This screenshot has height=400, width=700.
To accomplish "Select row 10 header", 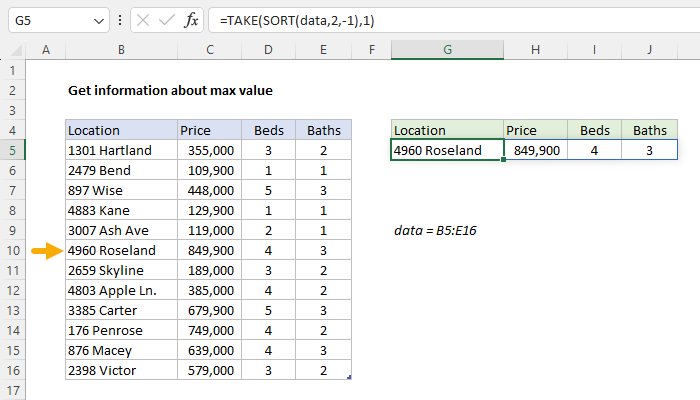I will click(x=12, y=250).
